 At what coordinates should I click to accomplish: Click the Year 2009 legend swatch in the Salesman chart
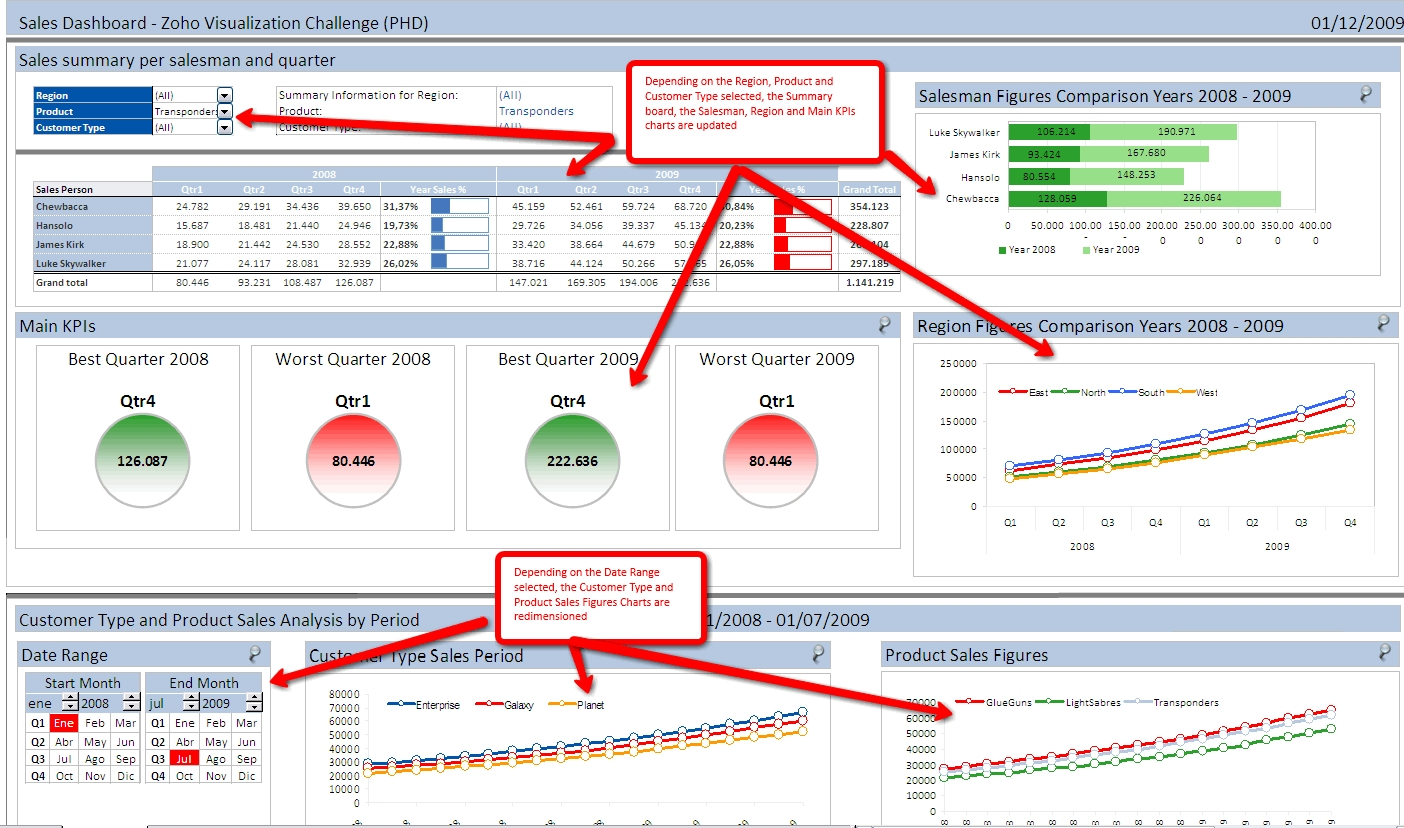point(1087,250)
